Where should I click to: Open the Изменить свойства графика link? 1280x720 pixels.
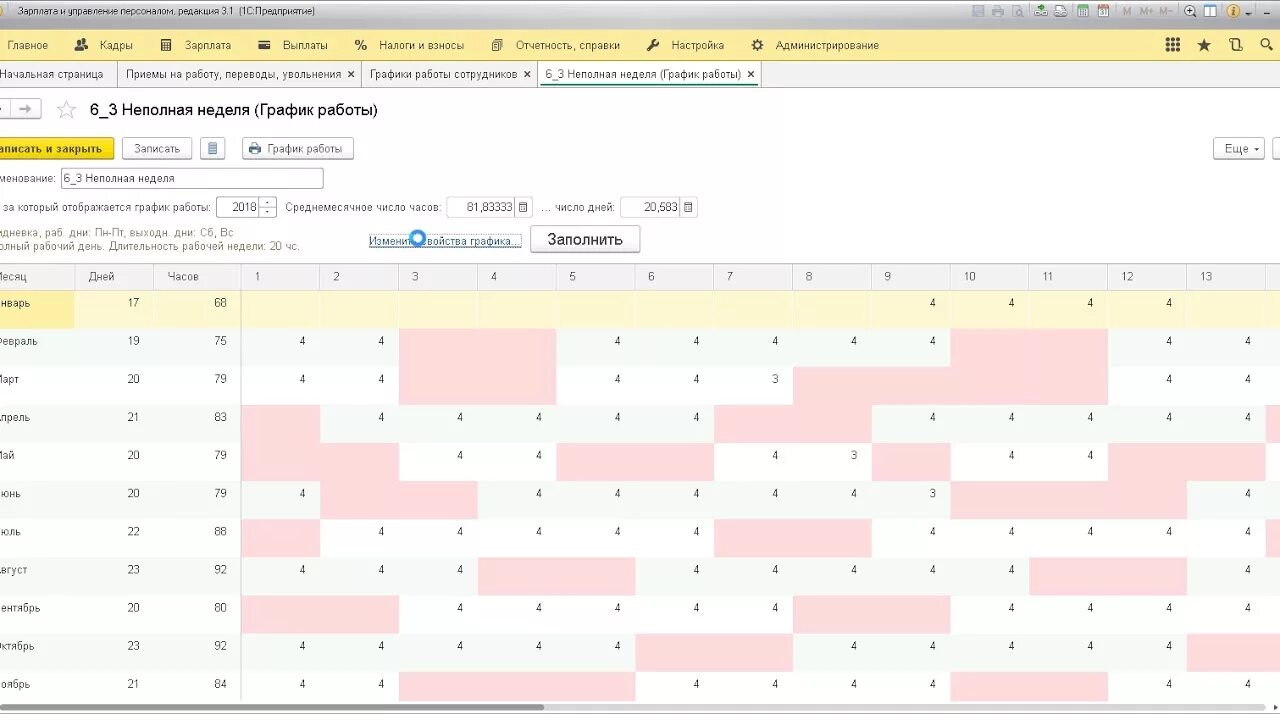pos(445,241)
